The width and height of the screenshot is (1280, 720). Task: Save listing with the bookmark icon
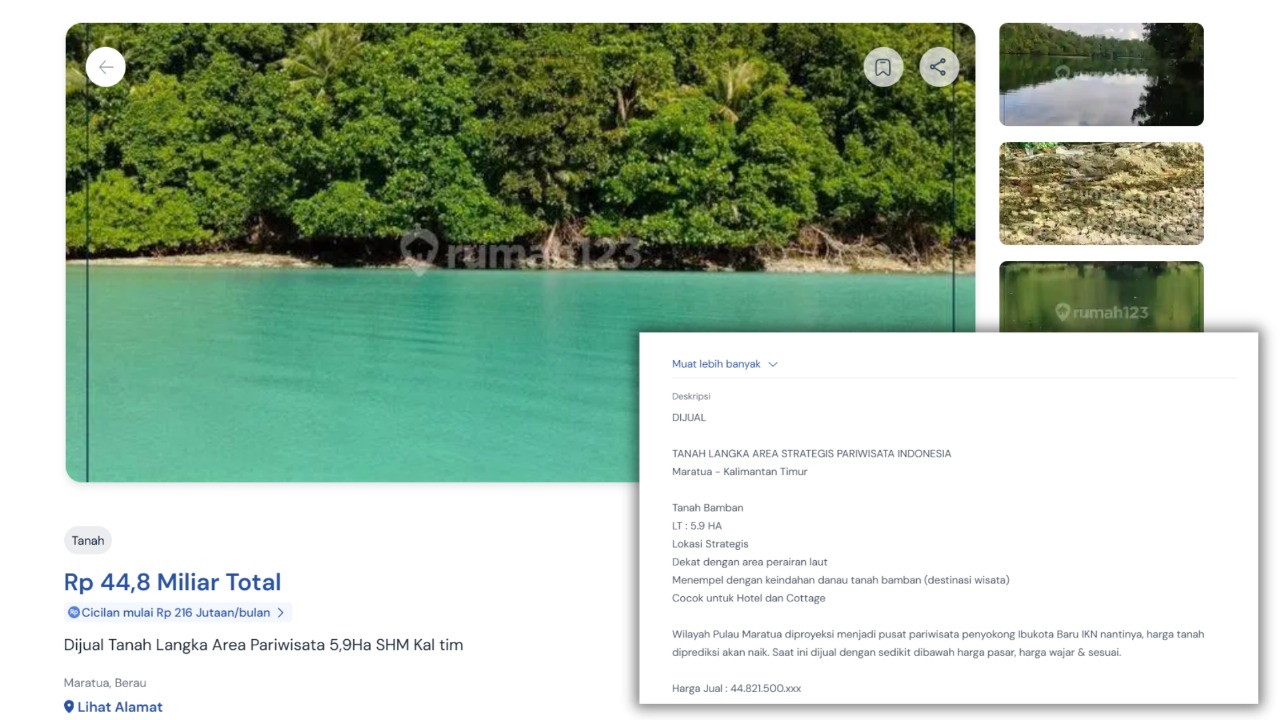883,67
